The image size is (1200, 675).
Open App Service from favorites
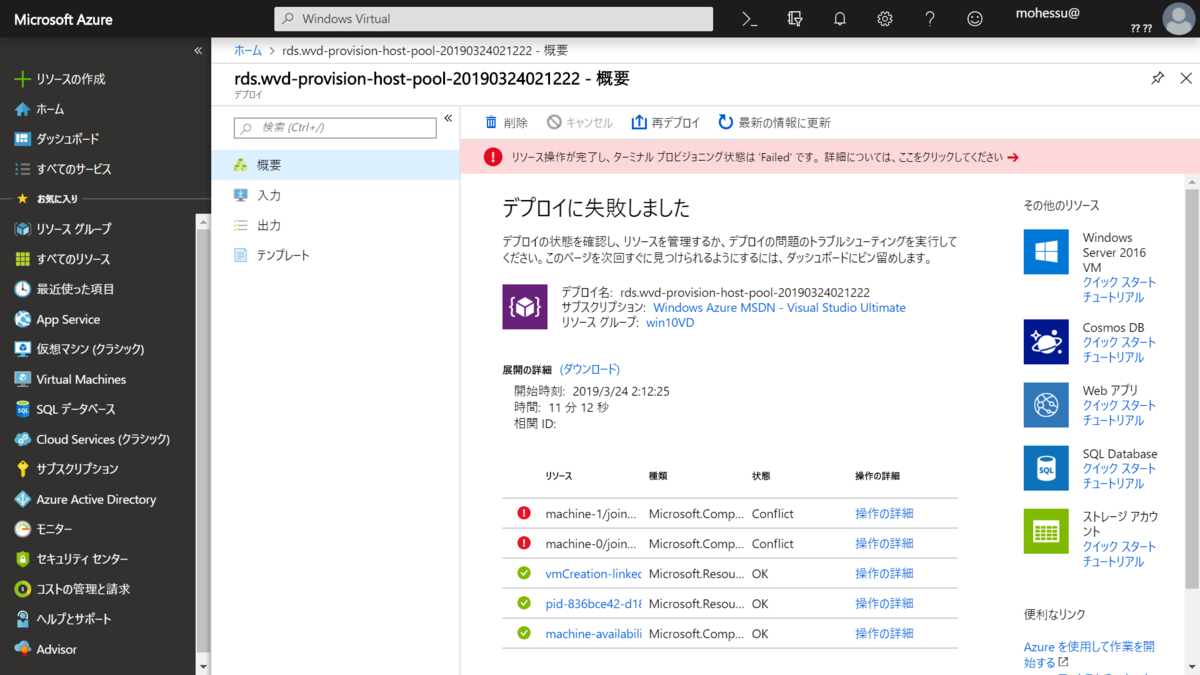tap(68, 319)
